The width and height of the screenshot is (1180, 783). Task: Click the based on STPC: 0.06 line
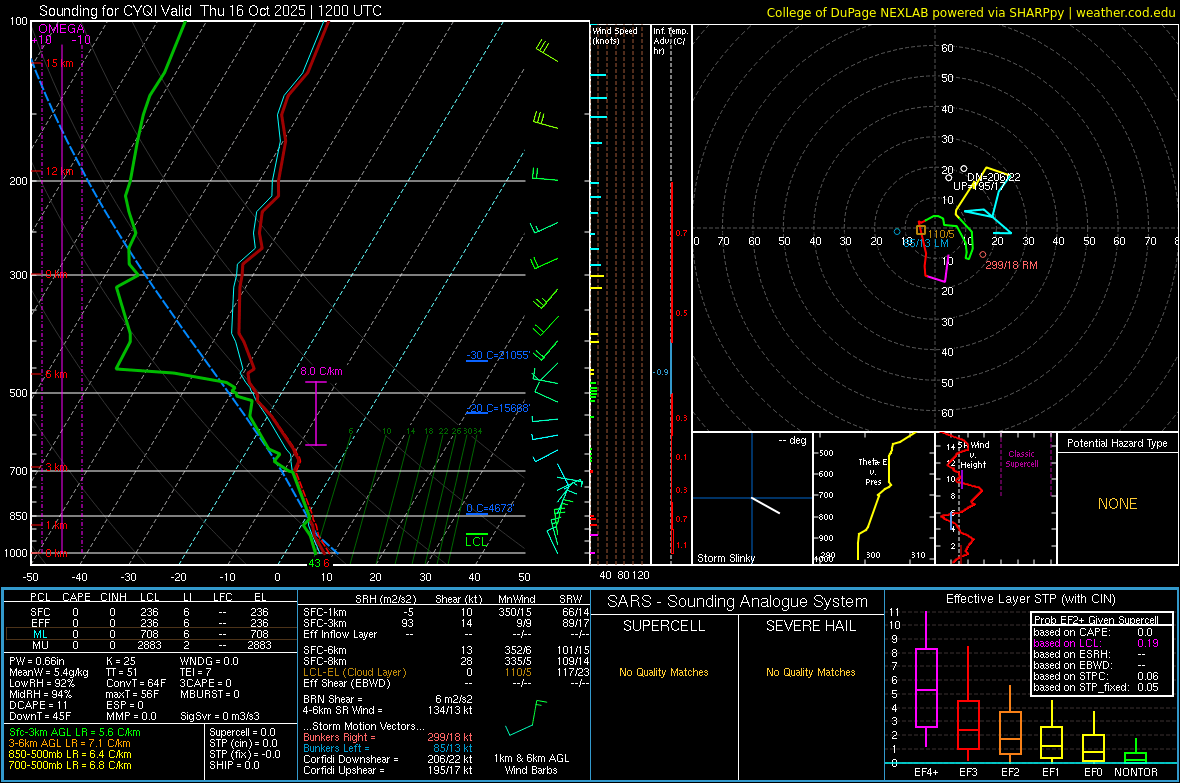pyautogui.click(x=1096, y=676)
